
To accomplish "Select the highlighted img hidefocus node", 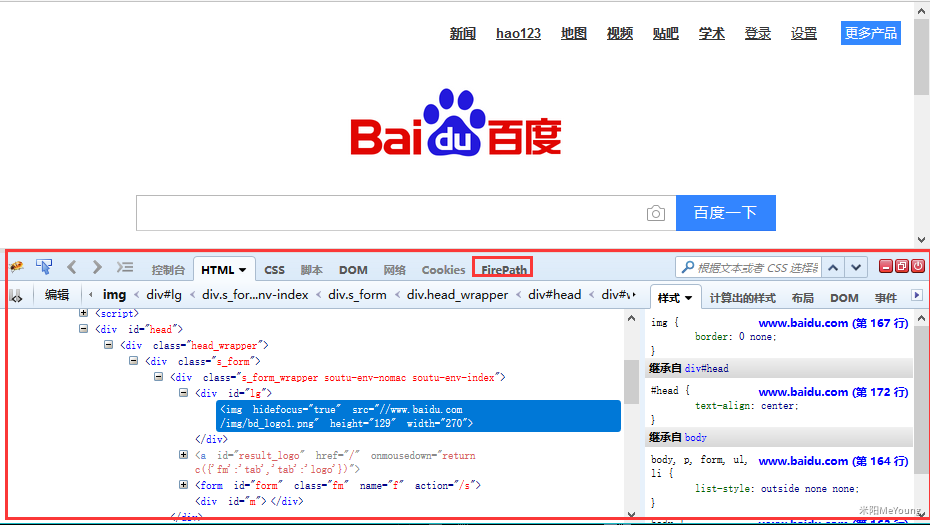I will [419, 416].
